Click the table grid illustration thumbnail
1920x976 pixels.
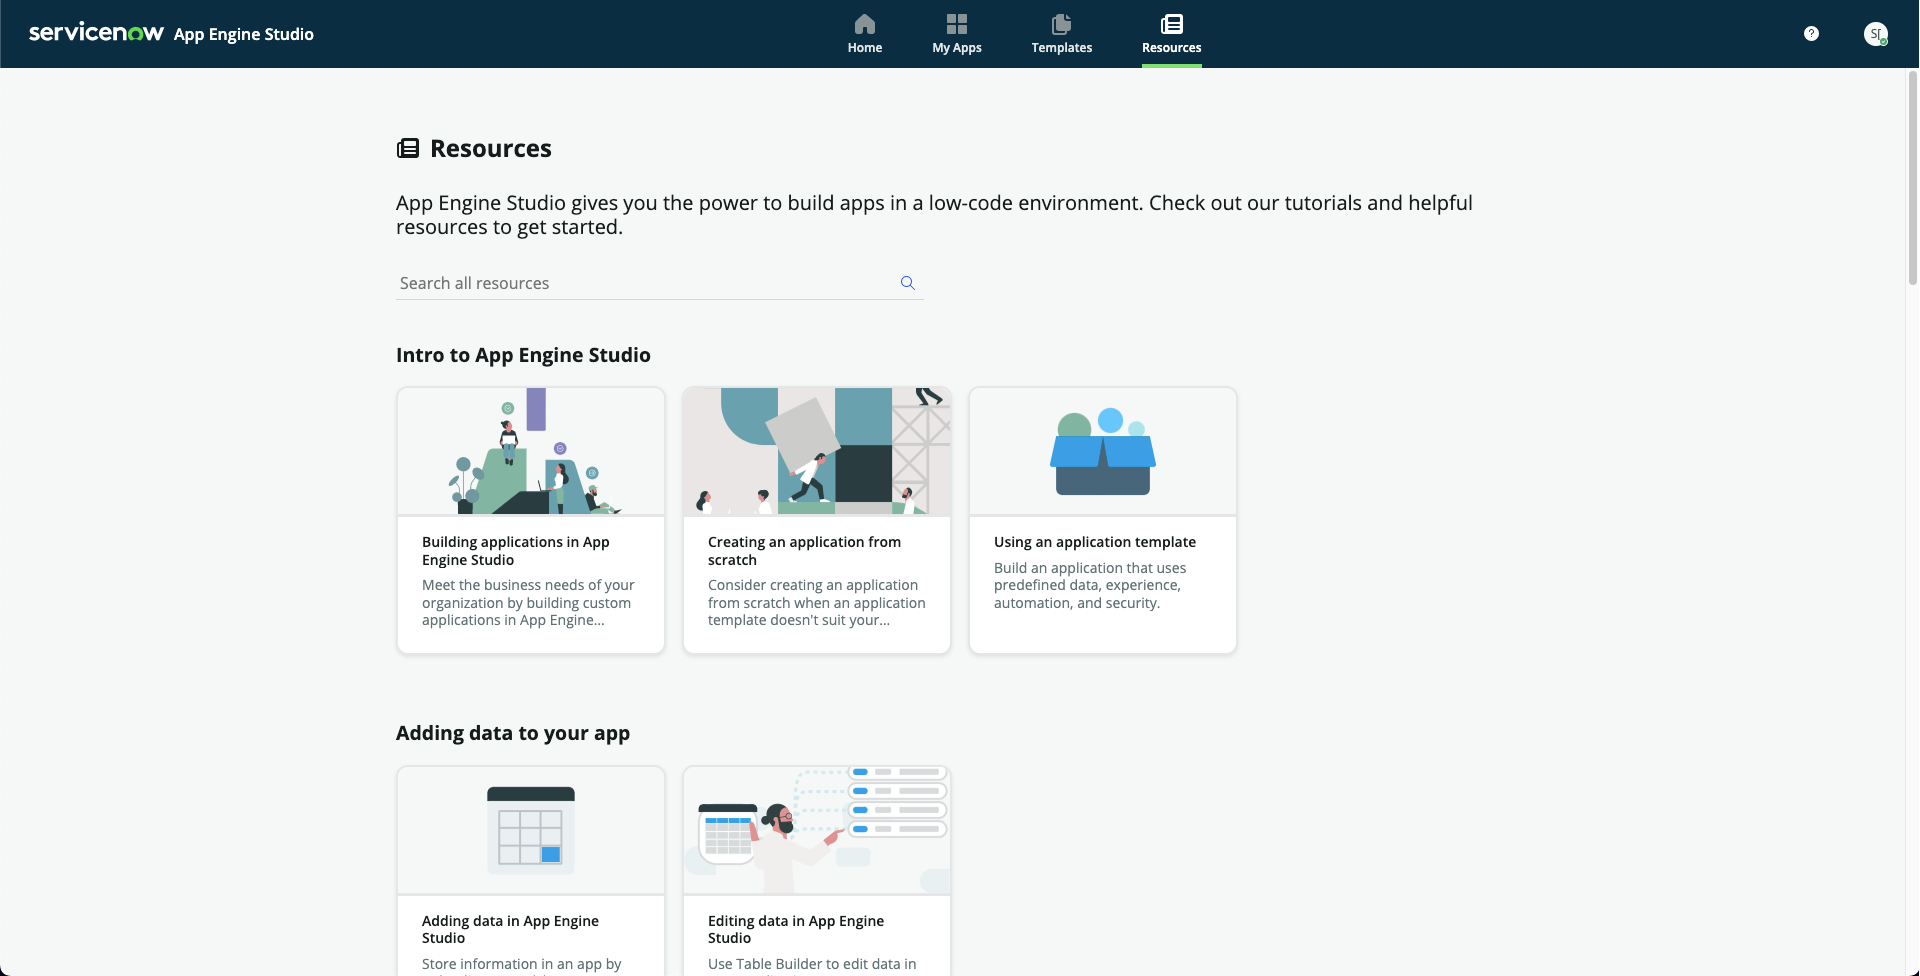pos(530,830)
